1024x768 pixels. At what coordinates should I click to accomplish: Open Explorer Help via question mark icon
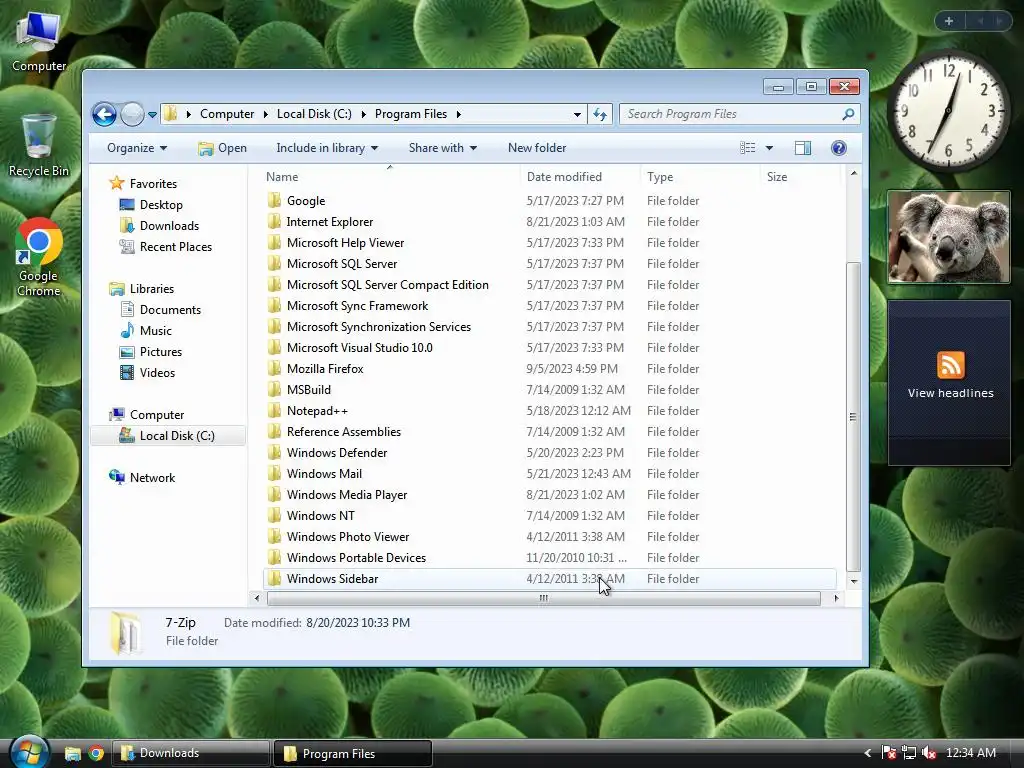tap(839, 148)
